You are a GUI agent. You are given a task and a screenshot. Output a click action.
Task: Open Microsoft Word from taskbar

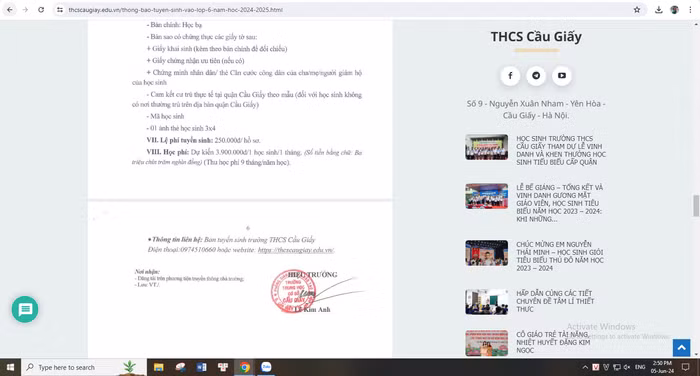point(201,367)
